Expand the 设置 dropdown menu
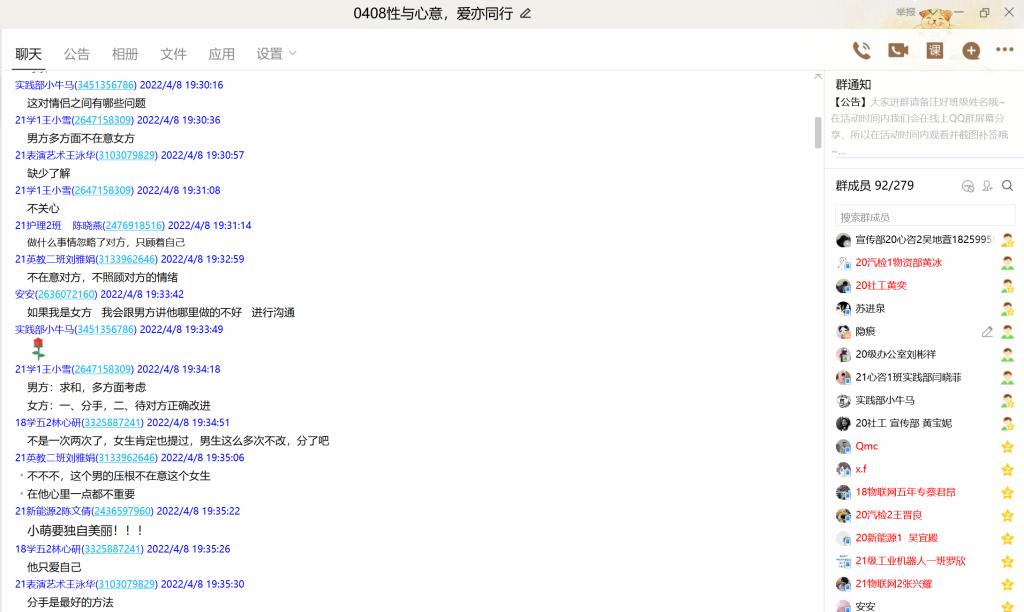This screenshot has width=1024, height=612. [277, 54]
